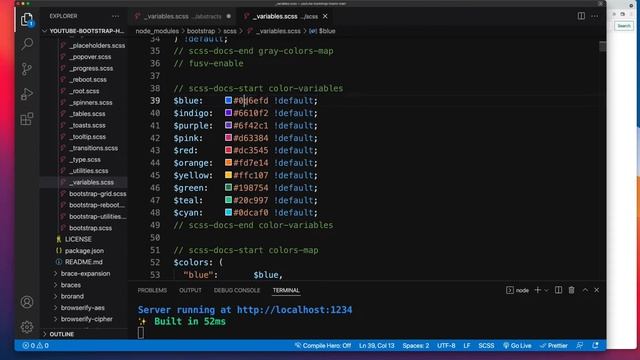This screenshot has height=360, width=640.
Task: Open editor more actions ellipsis
Action: pyautogui.click(x=595, y=16)
